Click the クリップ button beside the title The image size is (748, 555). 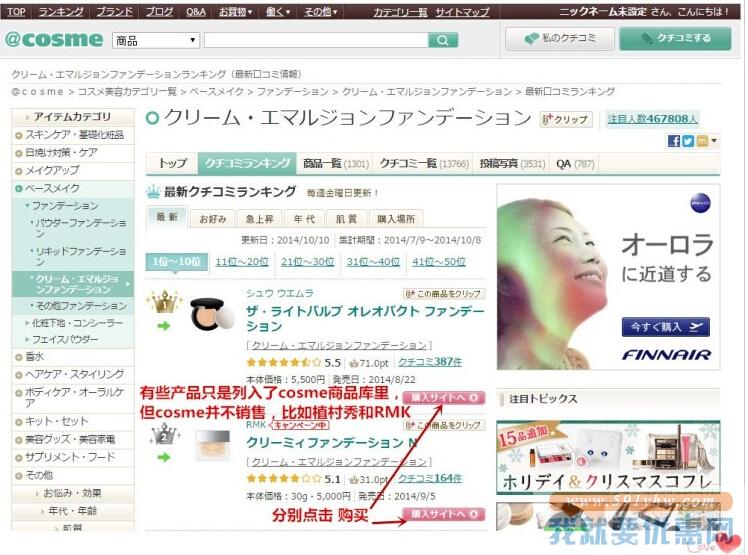[566, 119]
